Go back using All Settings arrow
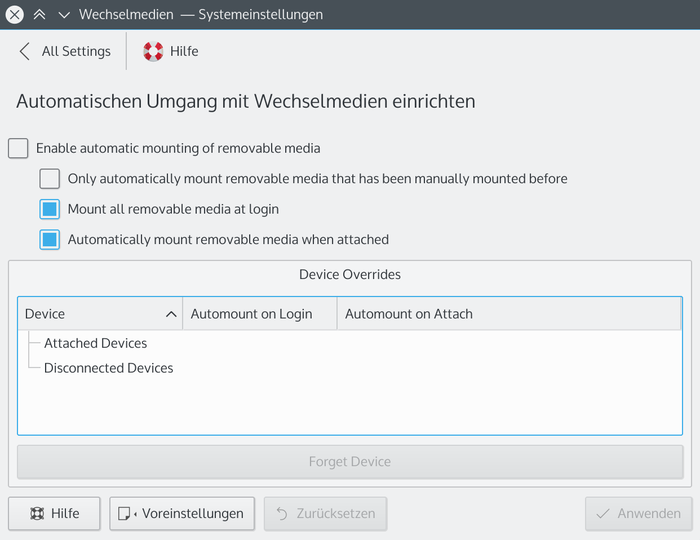This screenshot has height=540, width=700. pos(25,51)
